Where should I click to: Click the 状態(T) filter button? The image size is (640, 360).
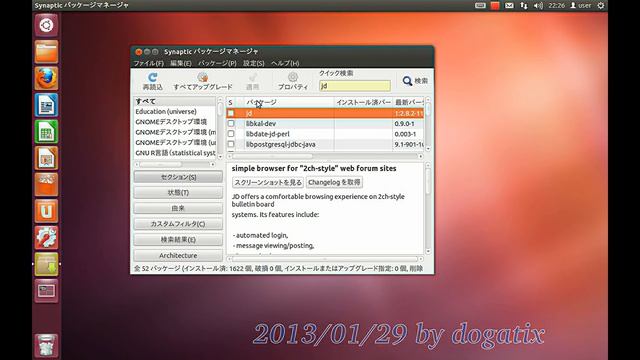[178, 193]
